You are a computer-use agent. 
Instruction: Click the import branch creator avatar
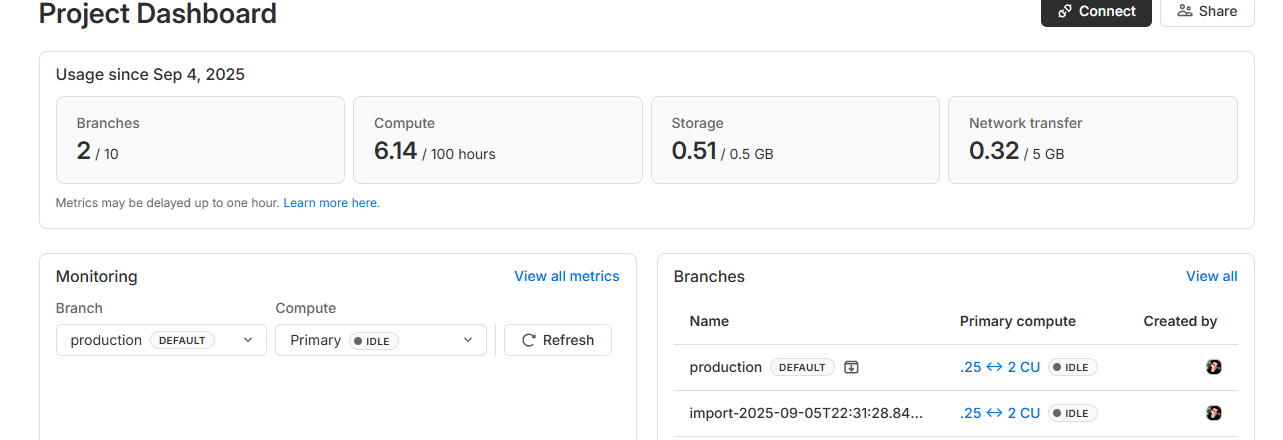[x=1213, y=413]
